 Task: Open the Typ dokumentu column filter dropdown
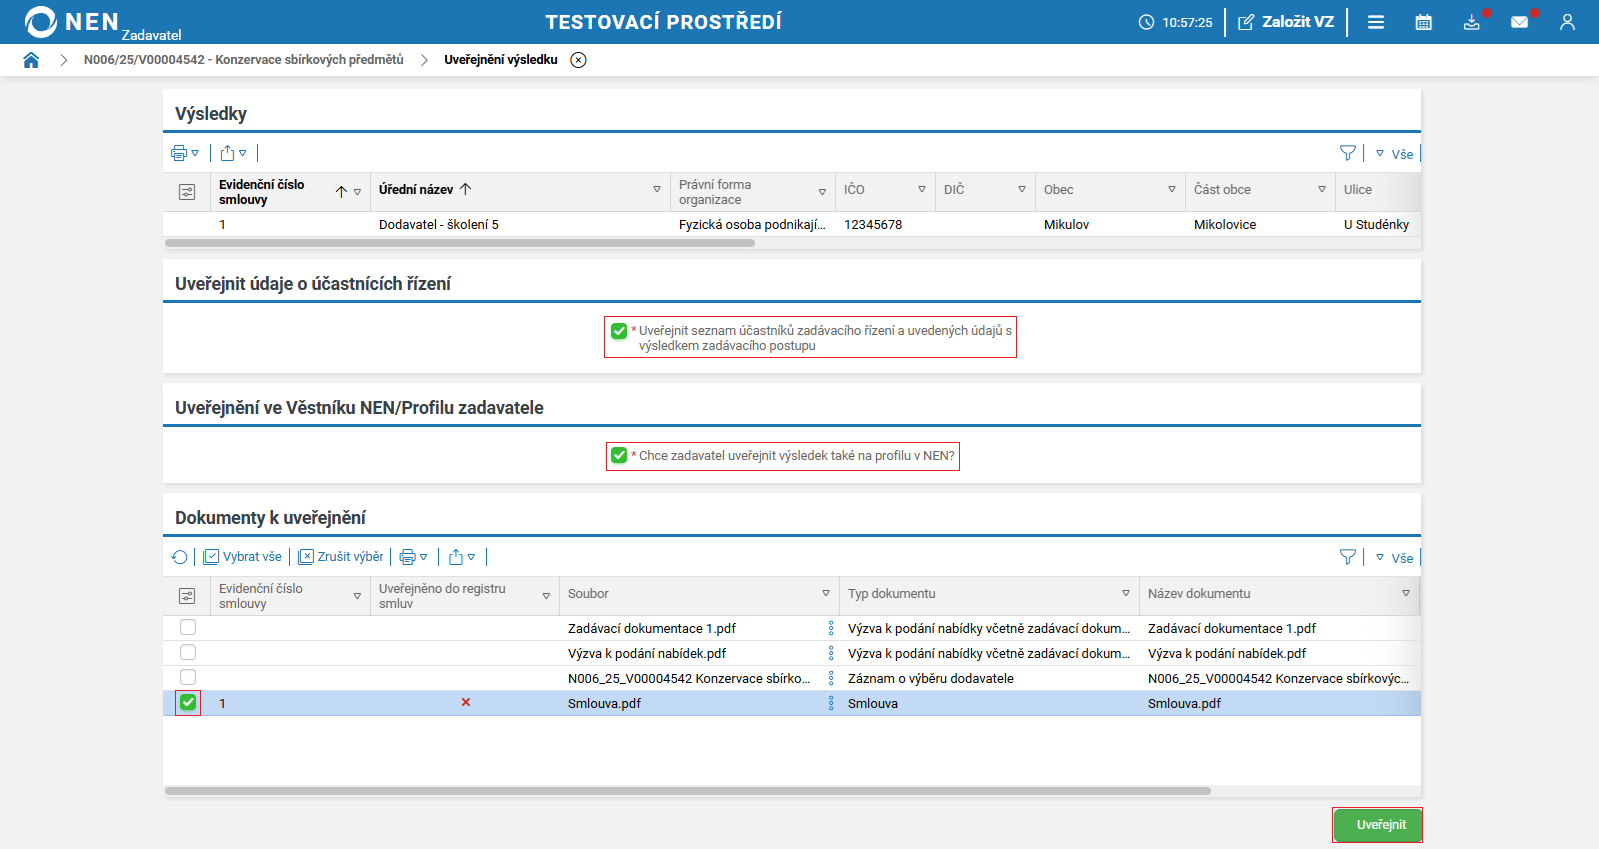pyautogui.click(x=1125, y=594)
